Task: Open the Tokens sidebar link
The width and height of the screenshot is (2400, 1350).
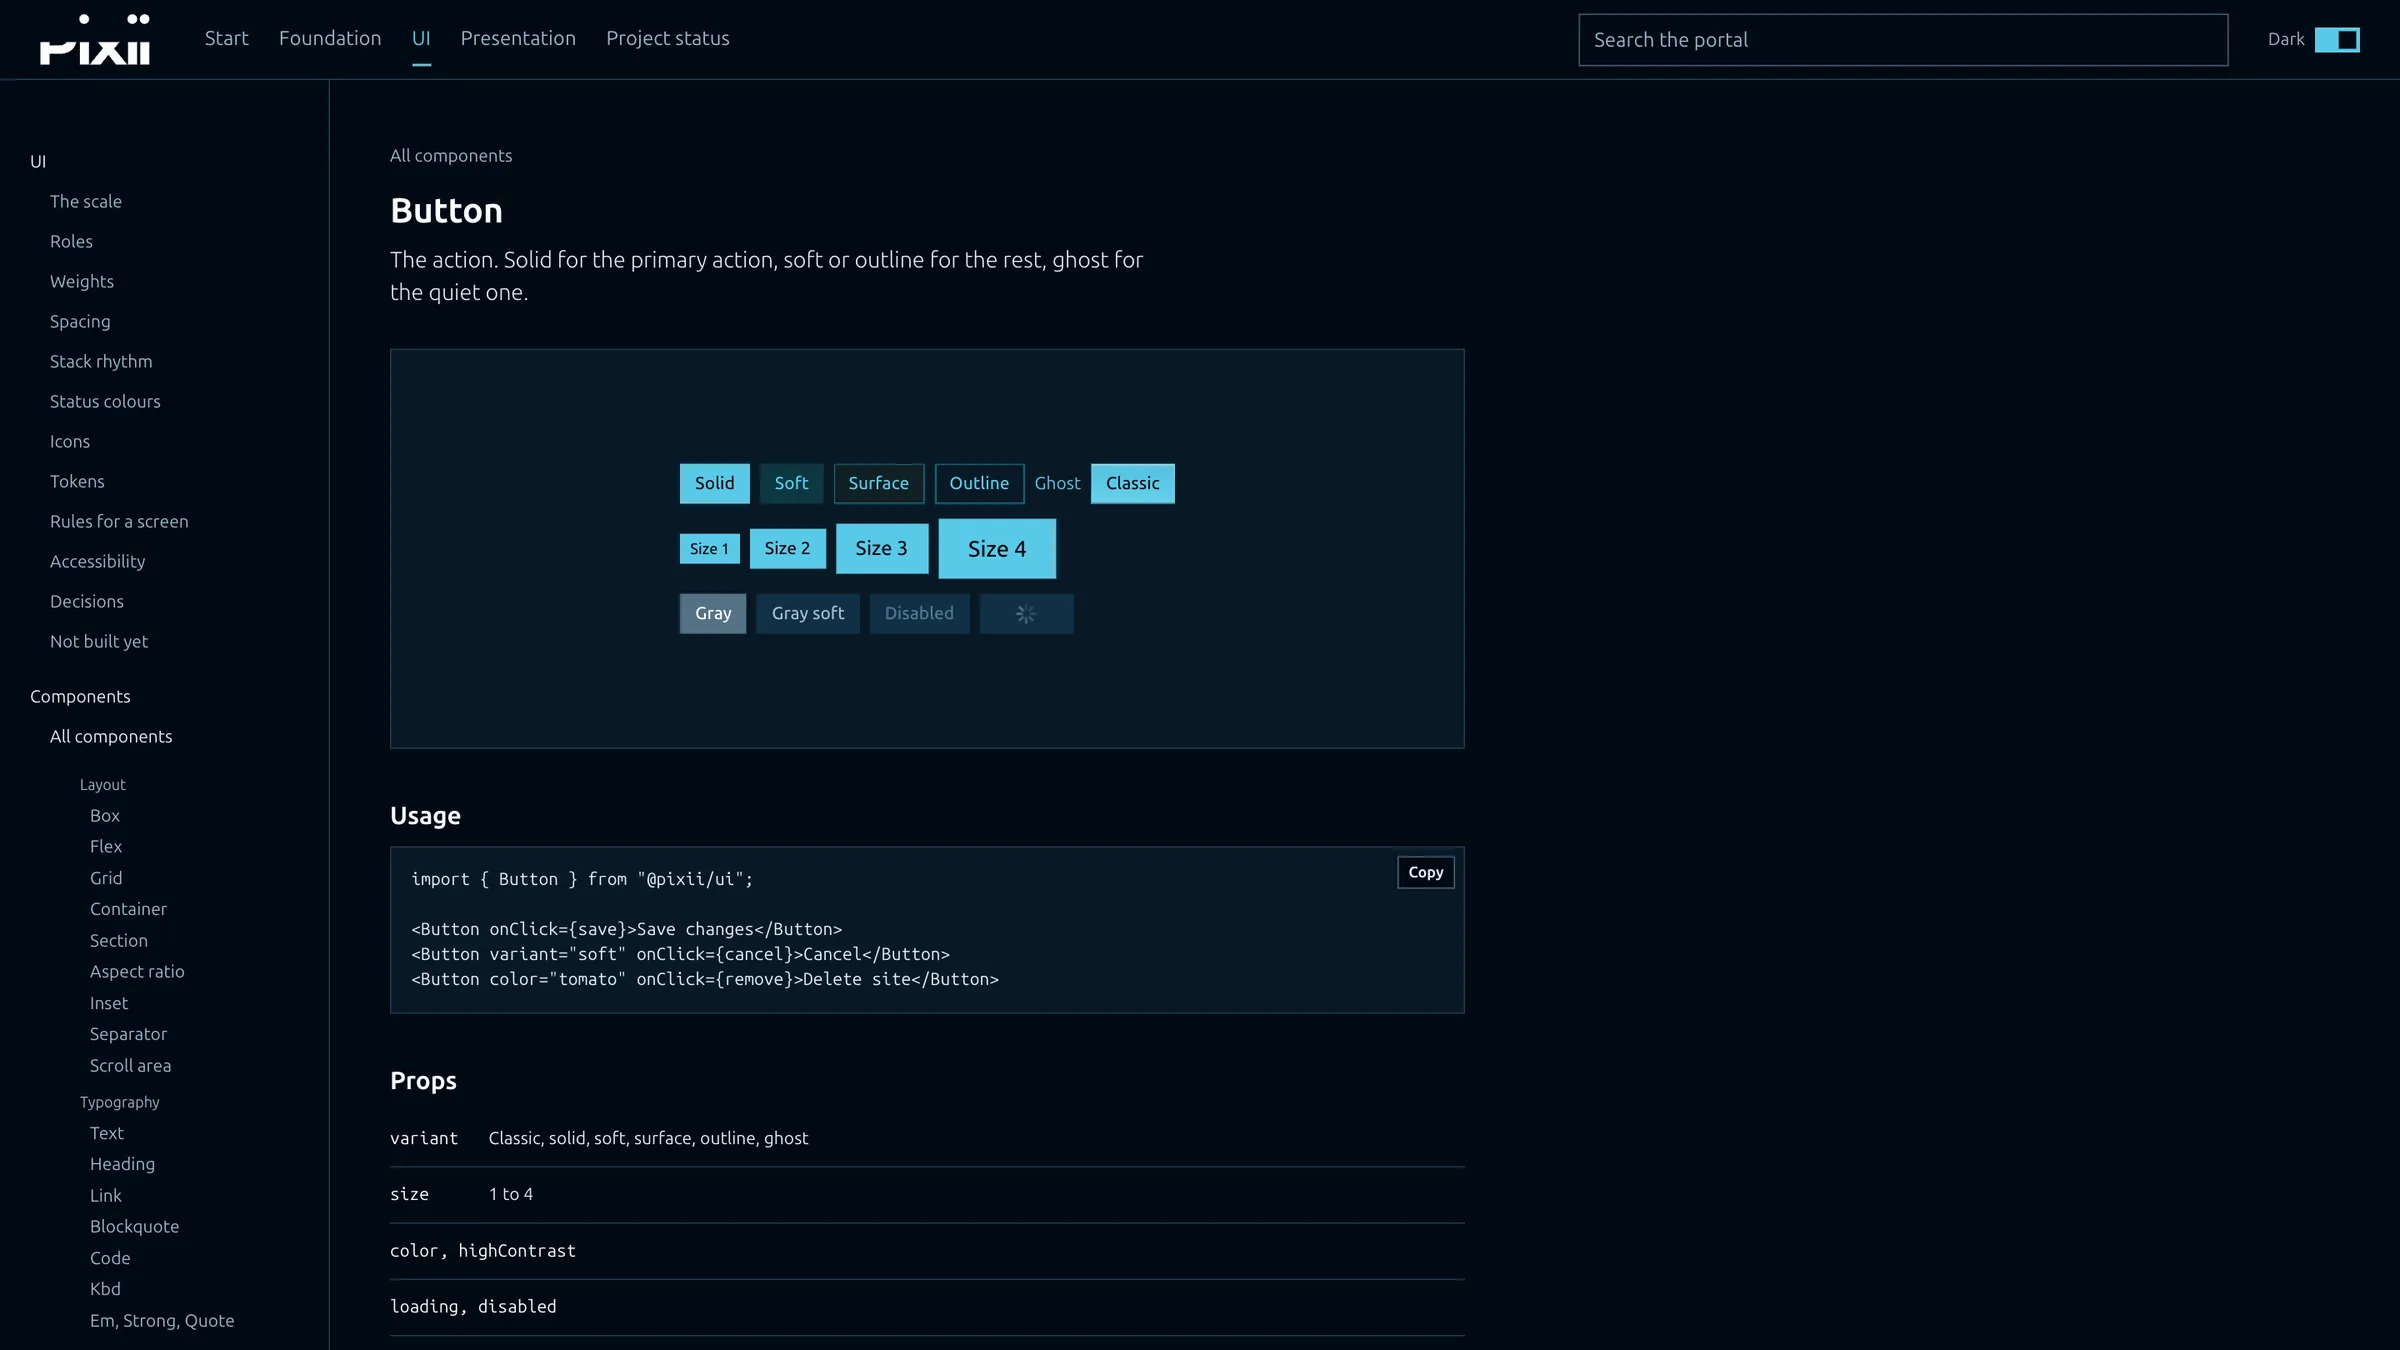Action: coord(77,482)
